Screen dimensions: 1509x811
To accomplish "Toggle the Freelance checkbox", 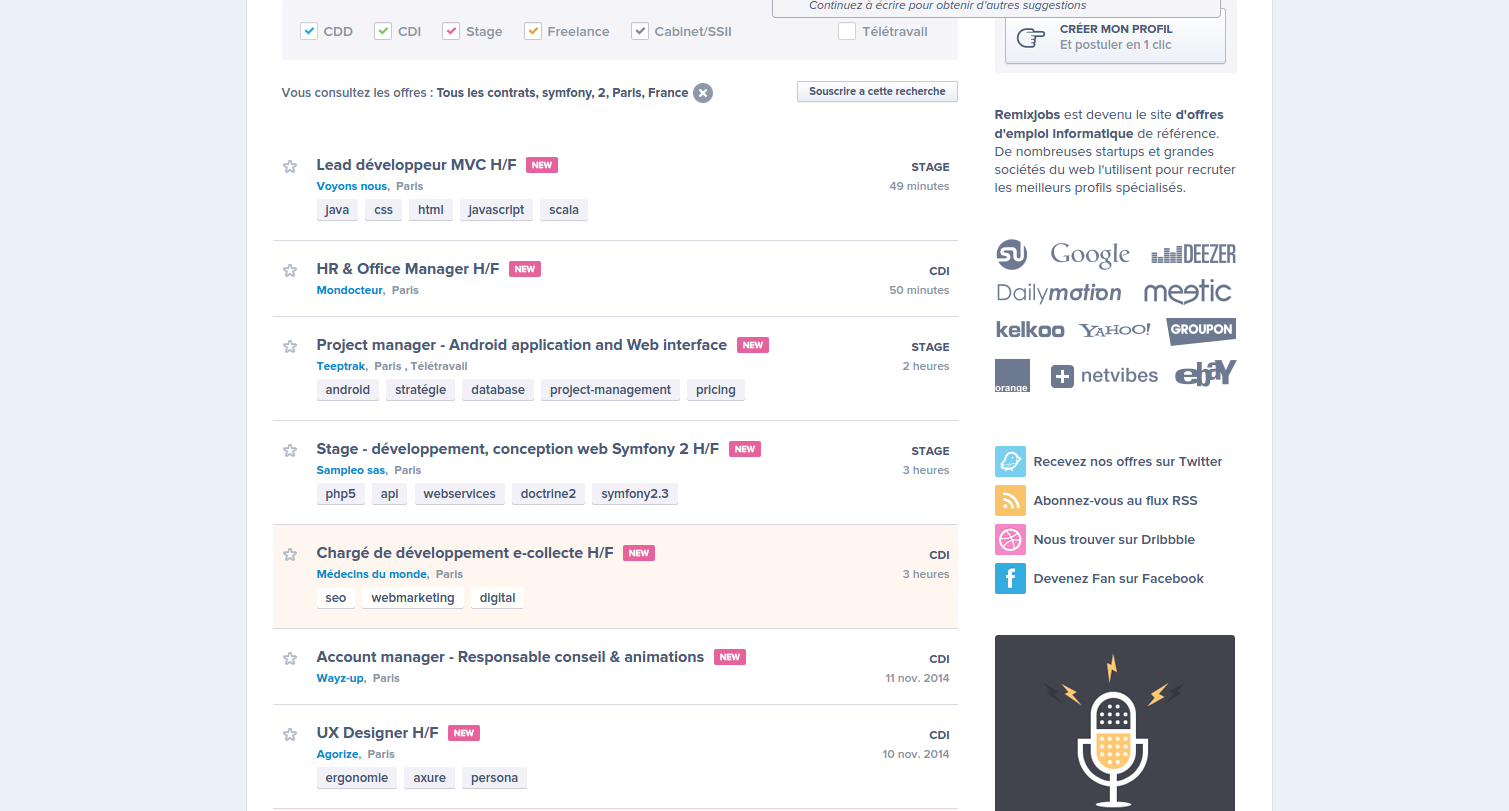I will coord(533,31).
